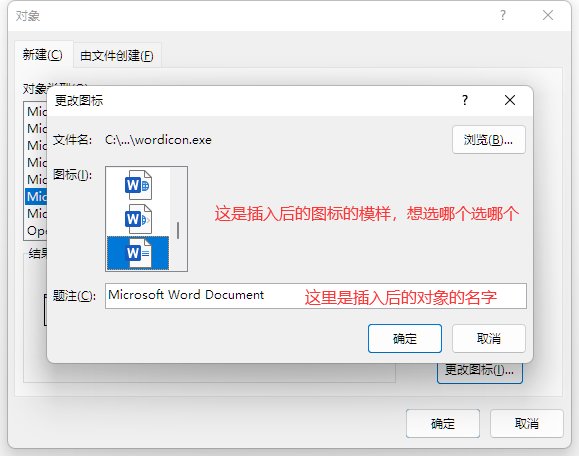Switch to the 由文件创建(F) tab

coord(117,56)
